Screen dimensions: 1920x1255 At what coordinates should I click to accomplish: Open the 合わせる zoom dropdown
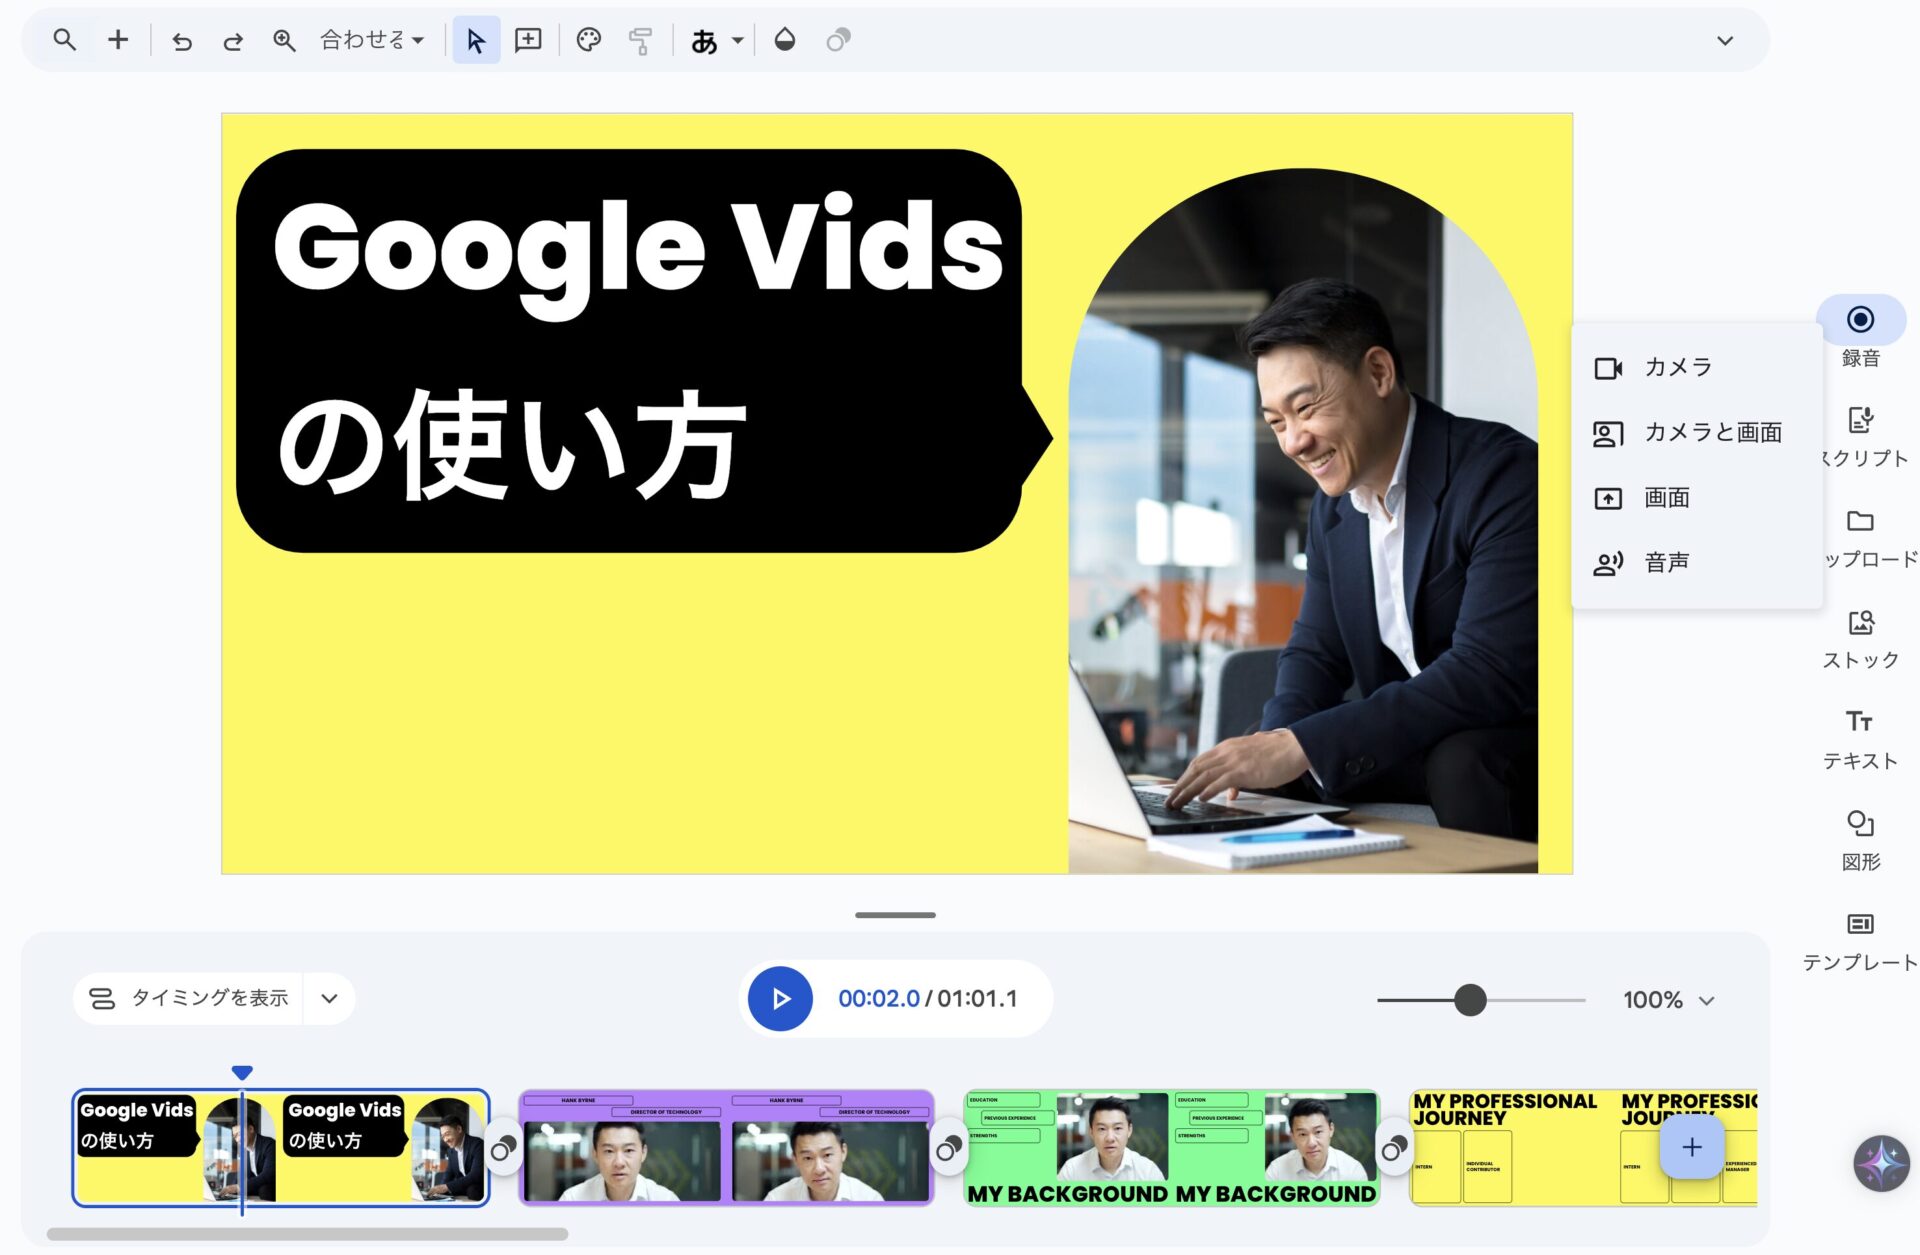coord(370,40)
